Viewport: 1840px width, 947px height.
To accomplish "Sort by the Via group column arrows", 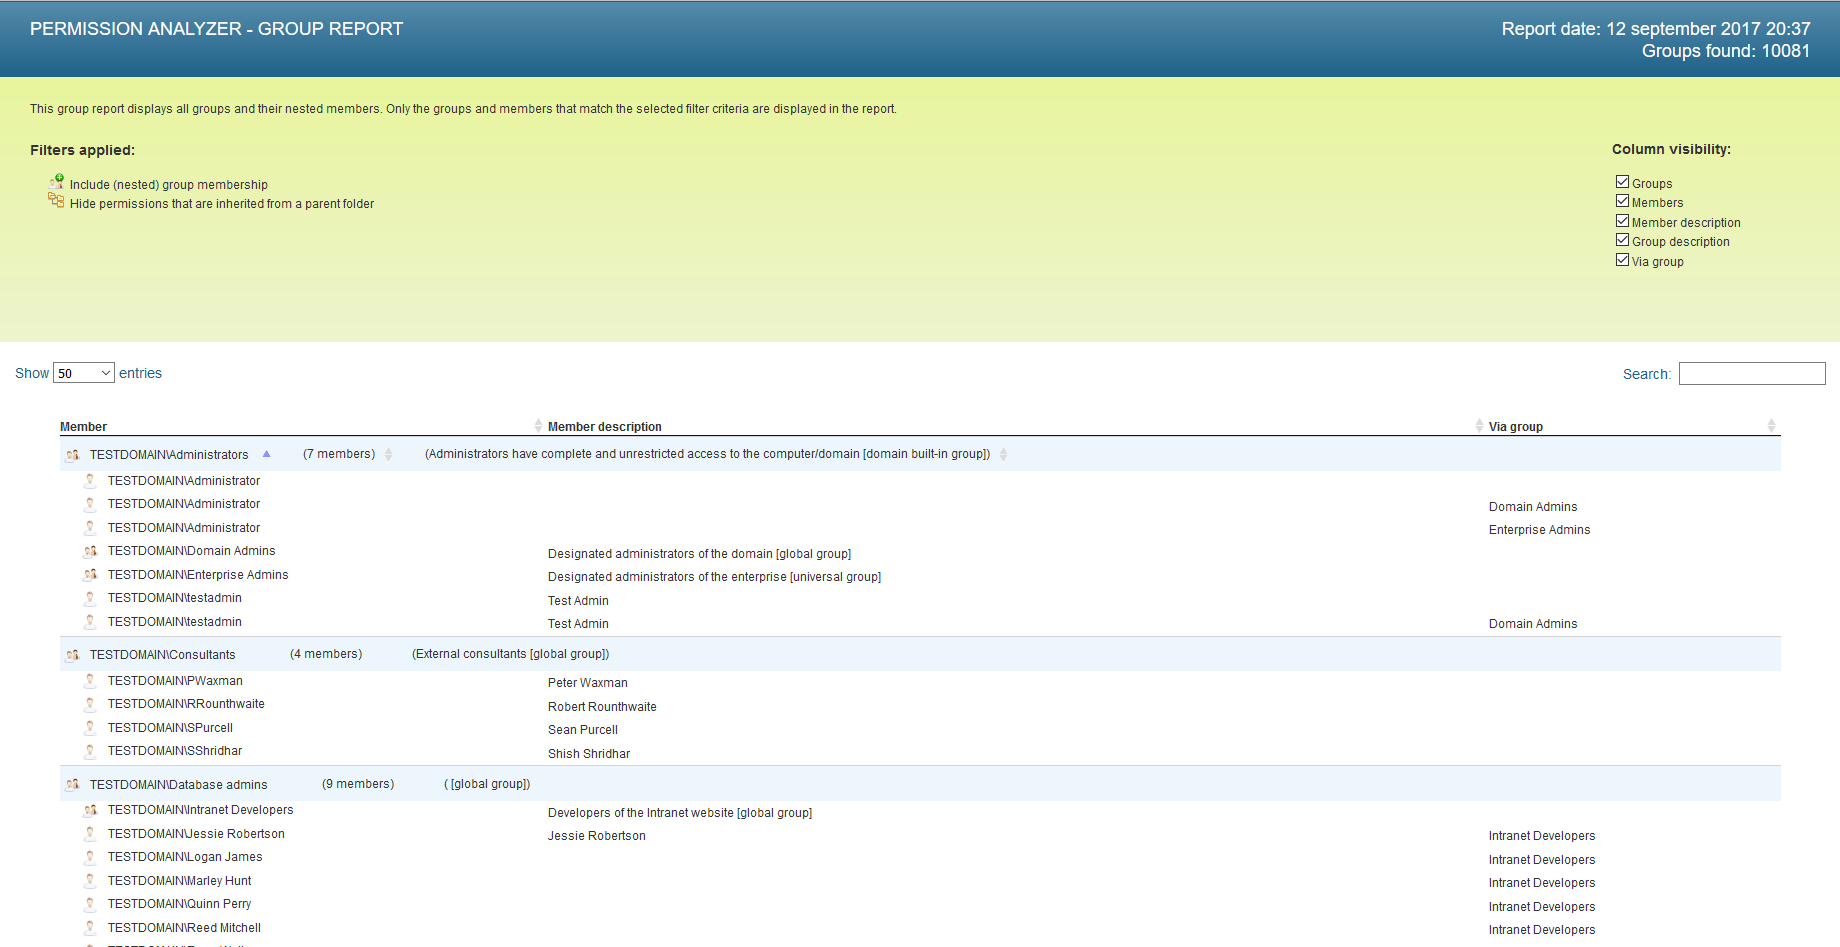I will 1771,426.
